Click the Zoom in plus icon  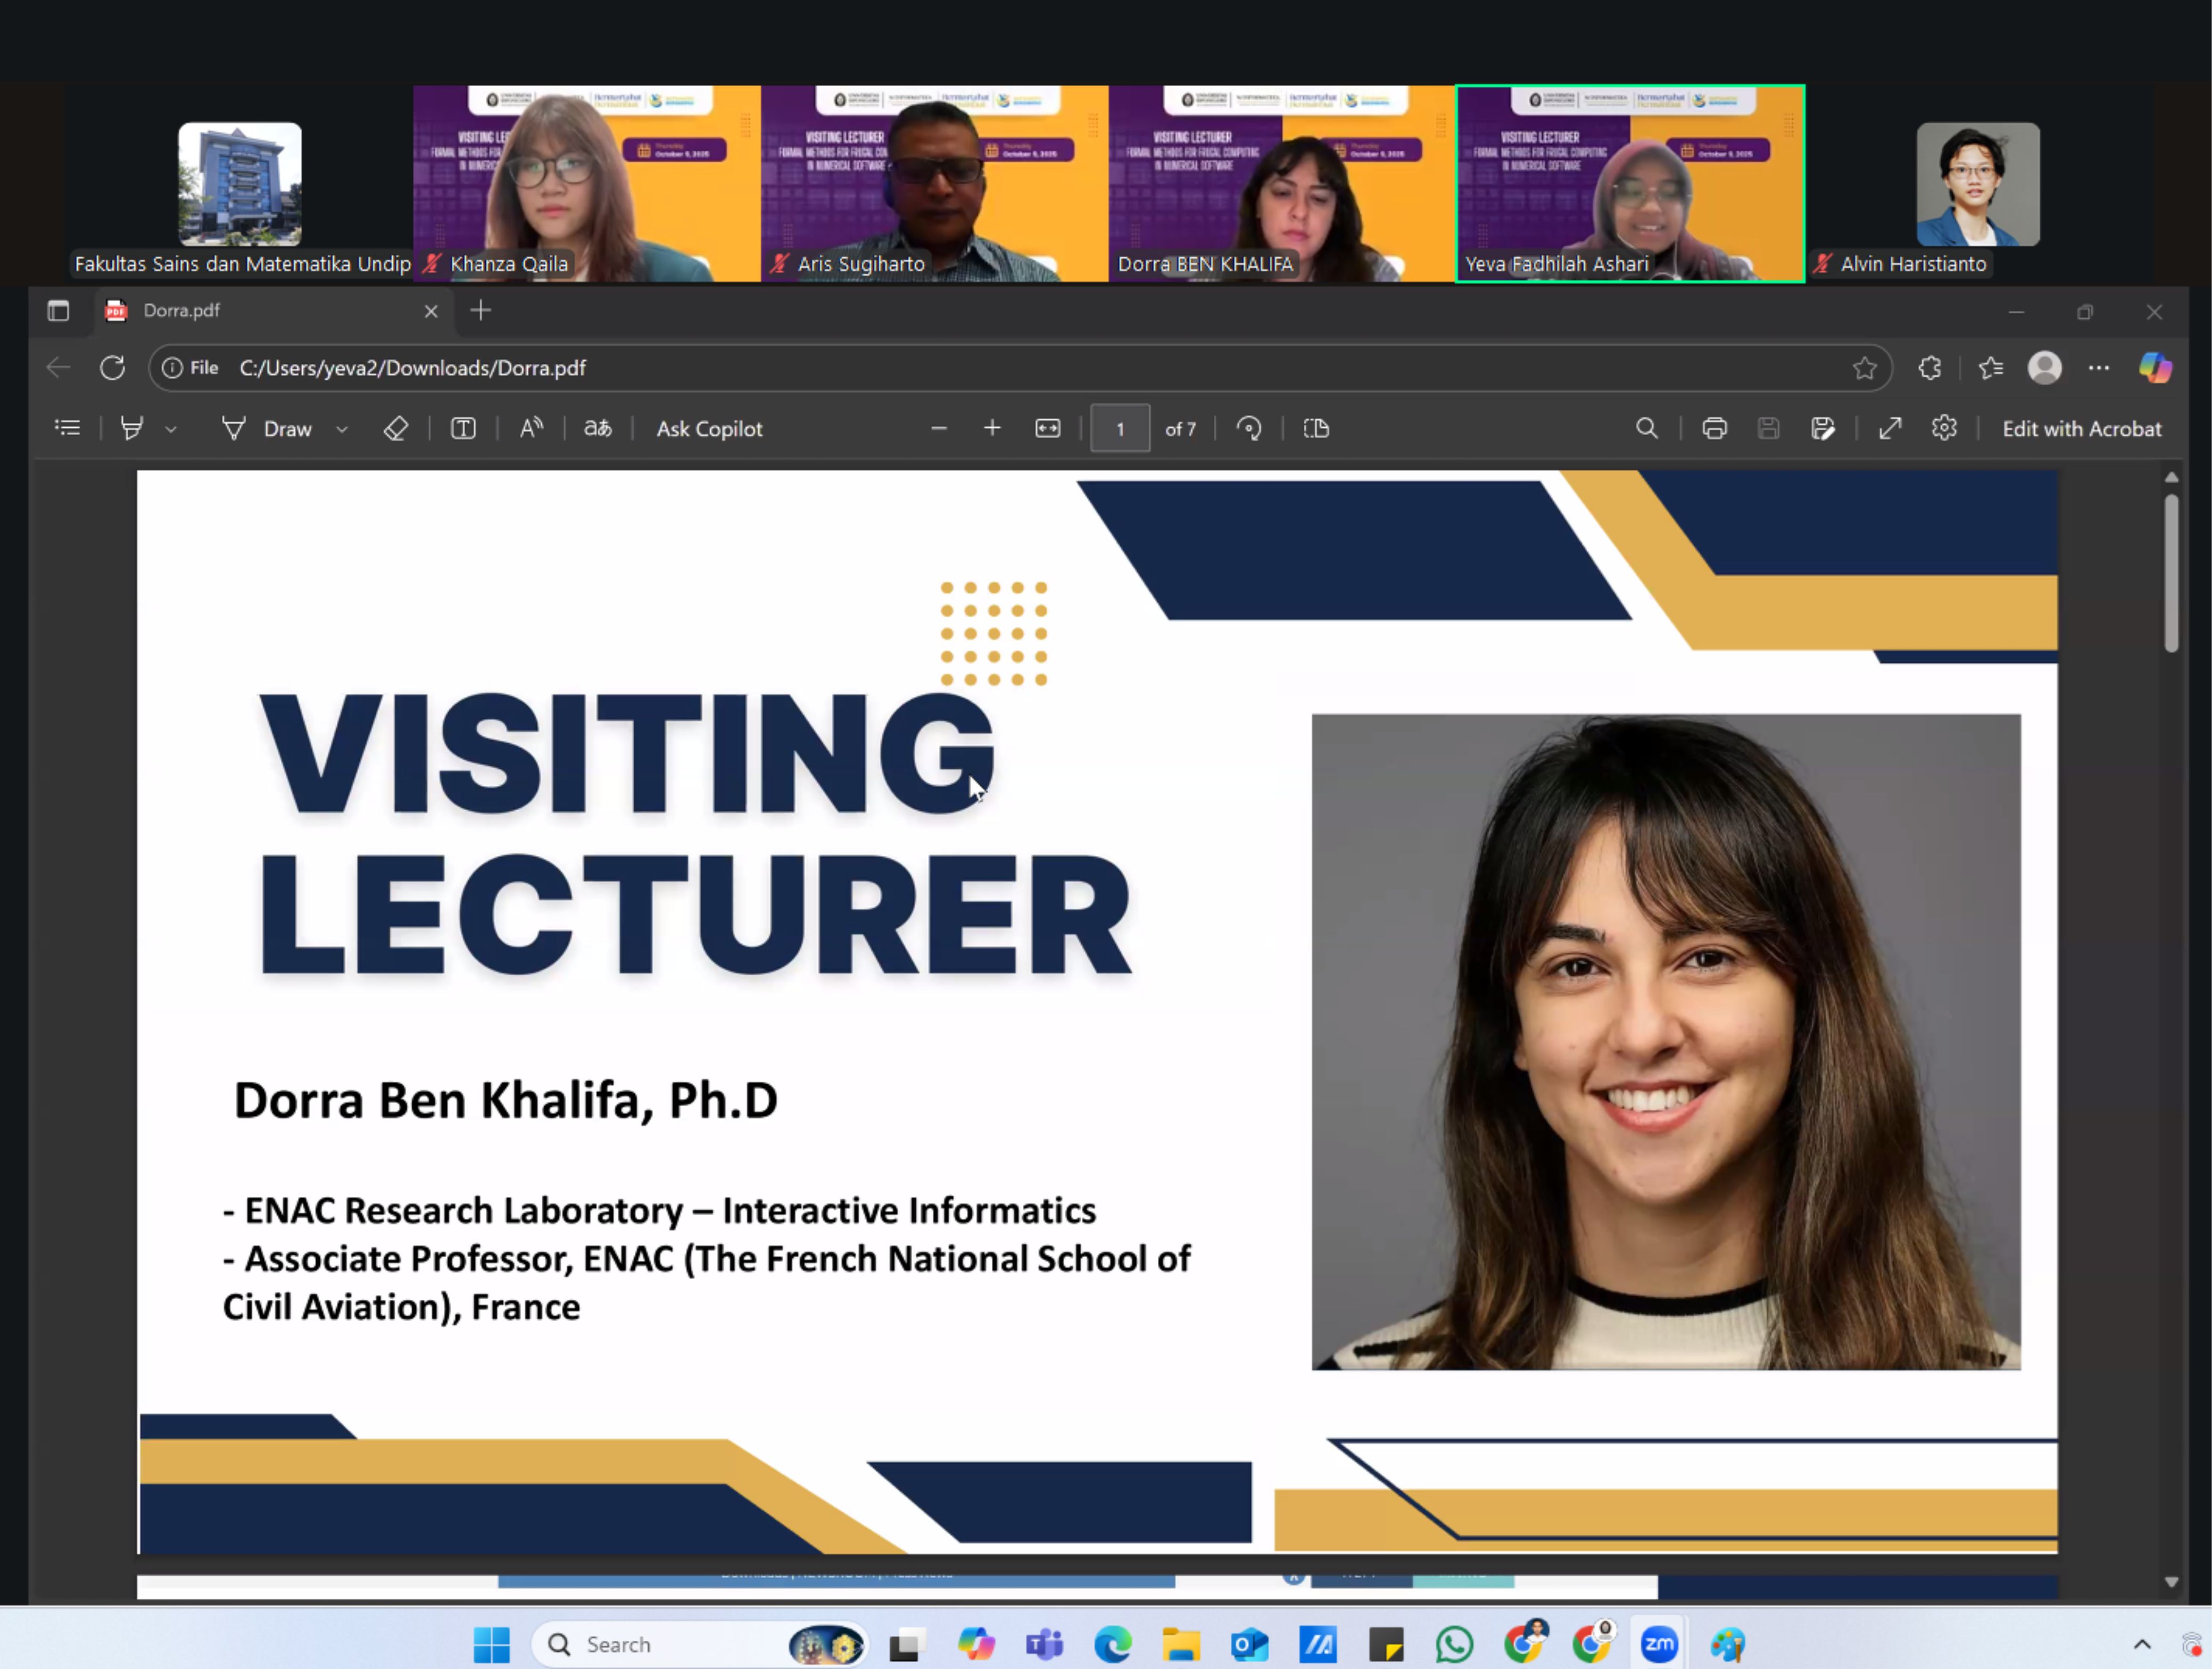point(992,429)
